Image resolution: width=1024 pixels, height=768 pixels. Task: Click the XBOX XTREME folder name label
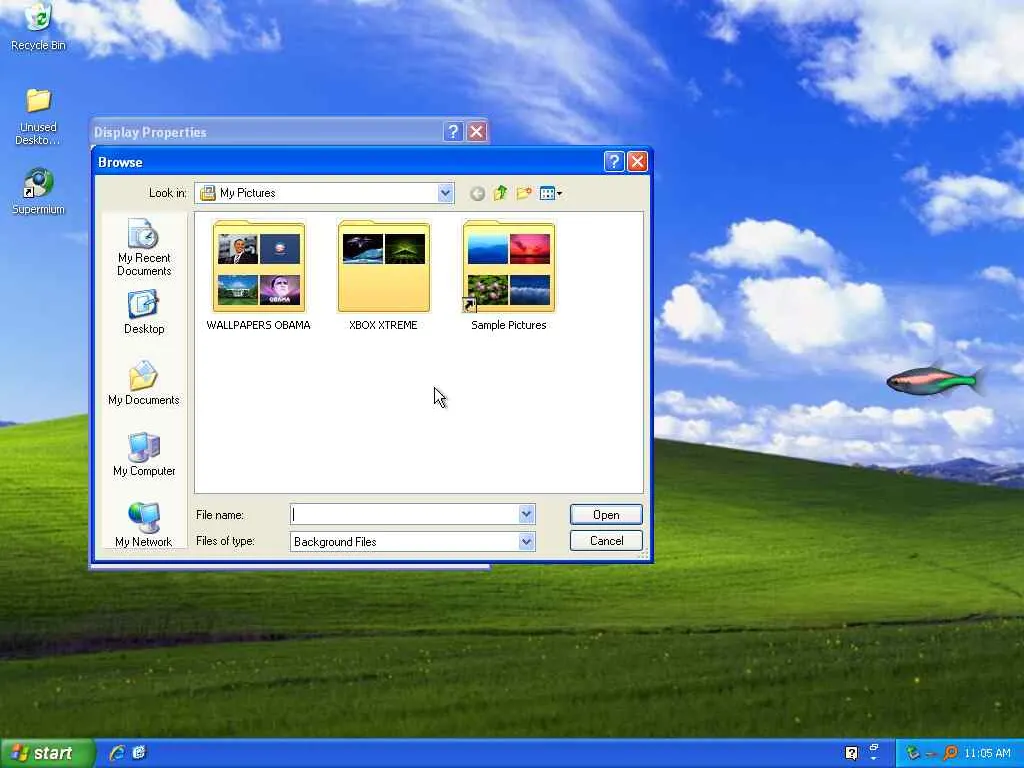[x=383, y=325]
